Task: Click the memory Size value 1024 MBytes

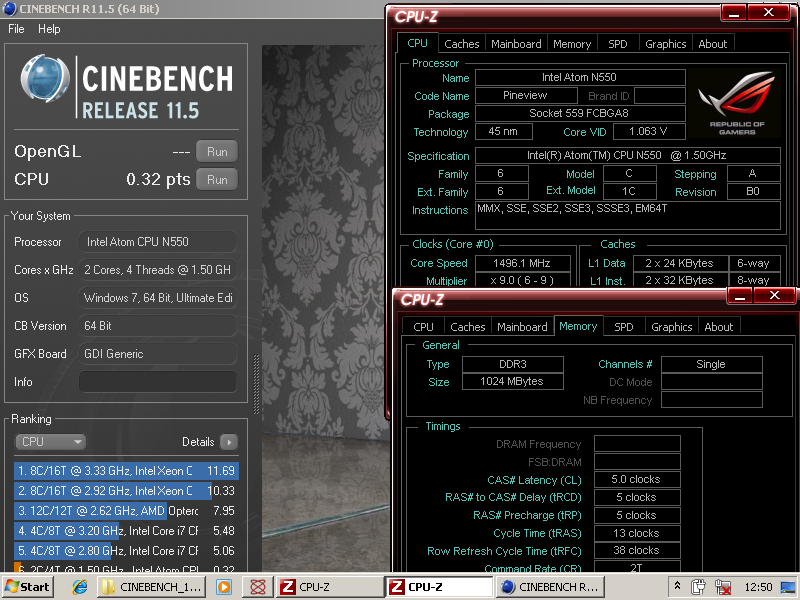Action: 513,382
